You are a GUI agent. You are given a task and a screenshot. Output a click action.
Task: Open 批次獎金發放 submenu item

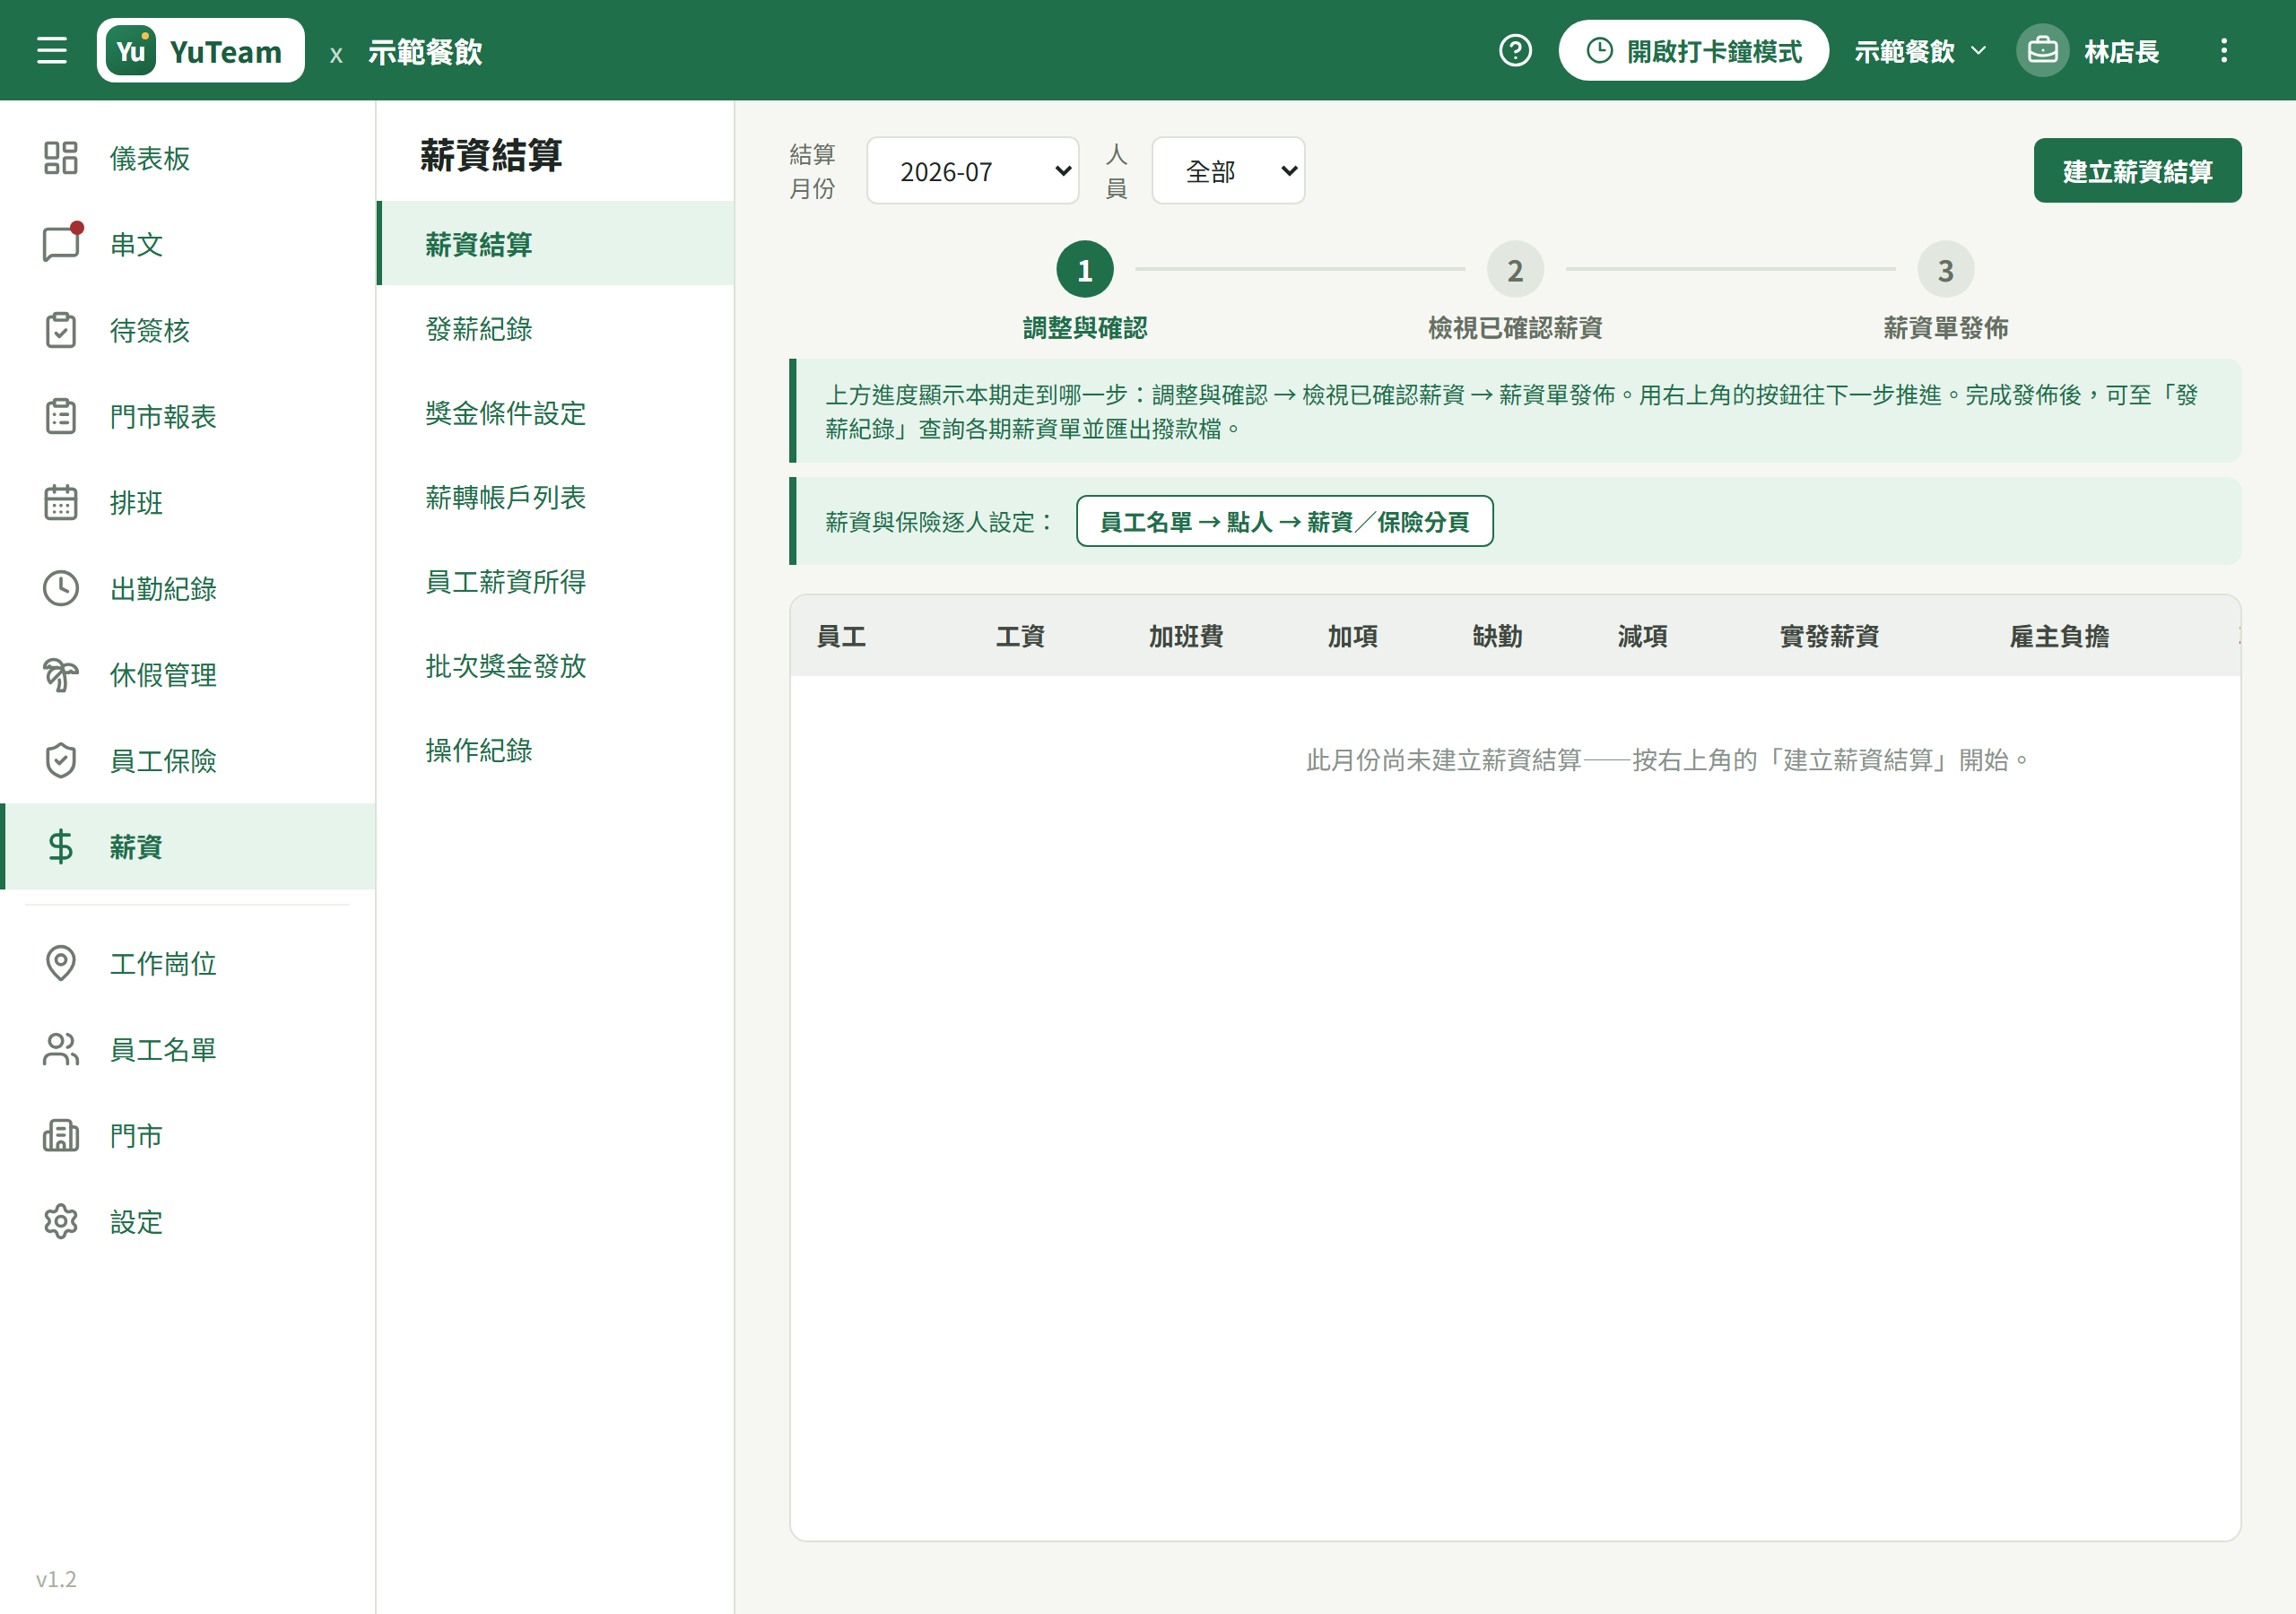point(555,665)
